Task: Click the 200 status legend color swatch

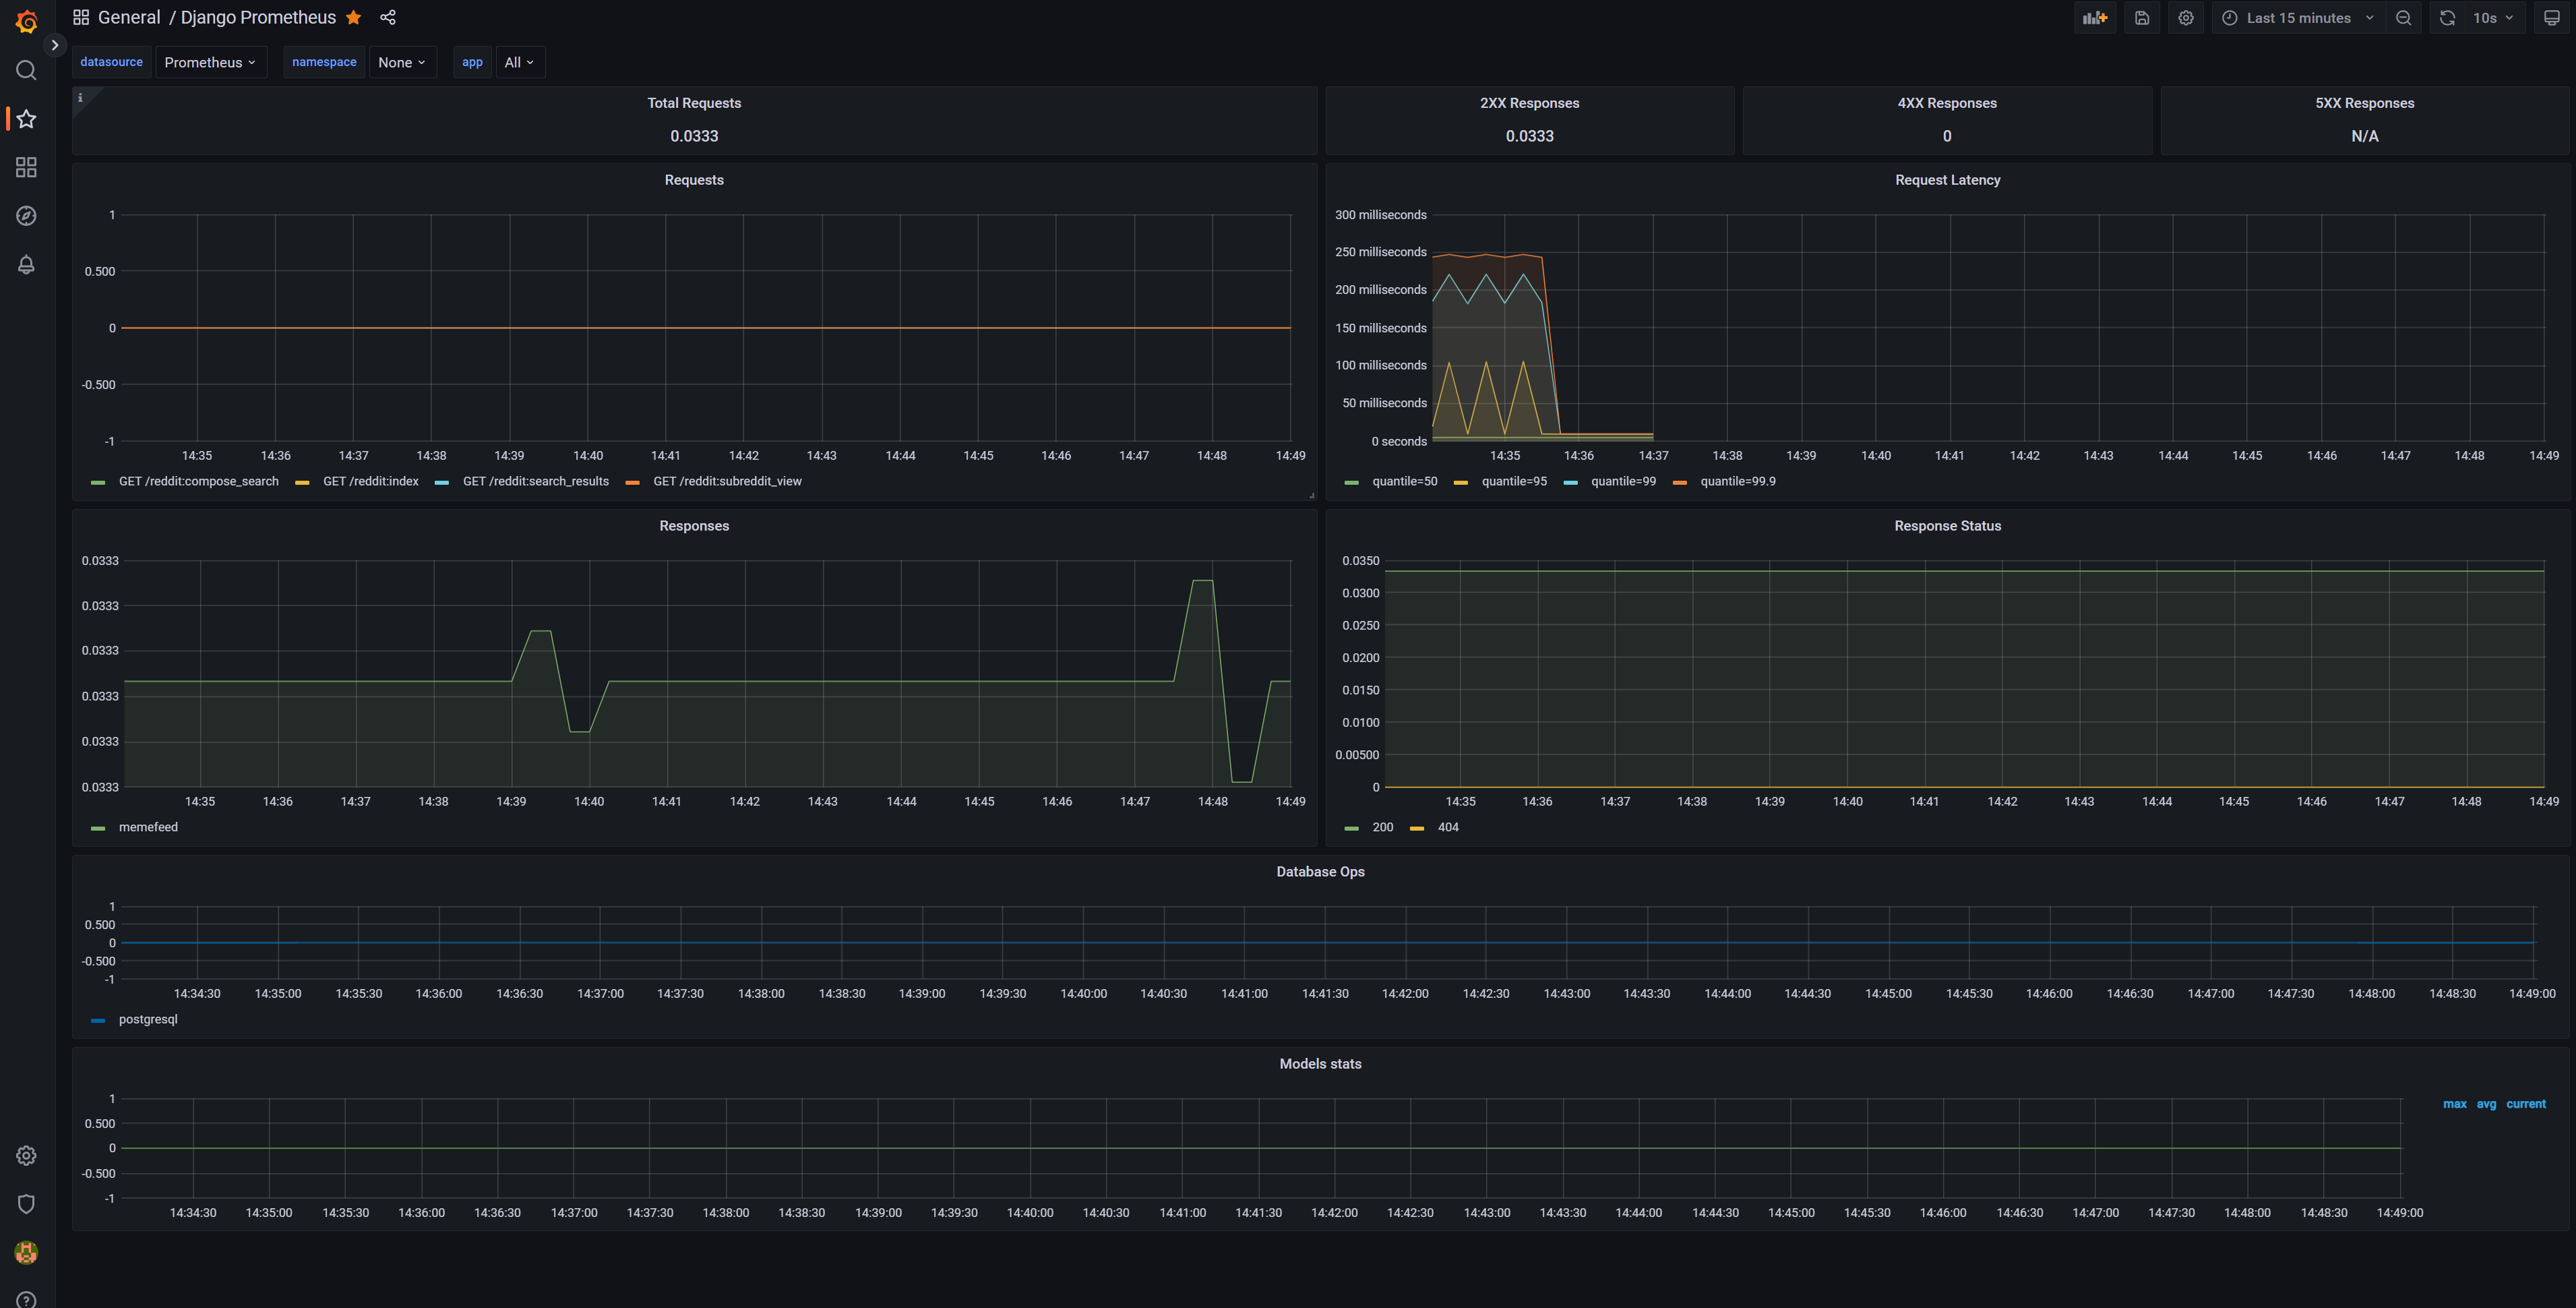Action: pyautogui.click(x=1352, y=828)
